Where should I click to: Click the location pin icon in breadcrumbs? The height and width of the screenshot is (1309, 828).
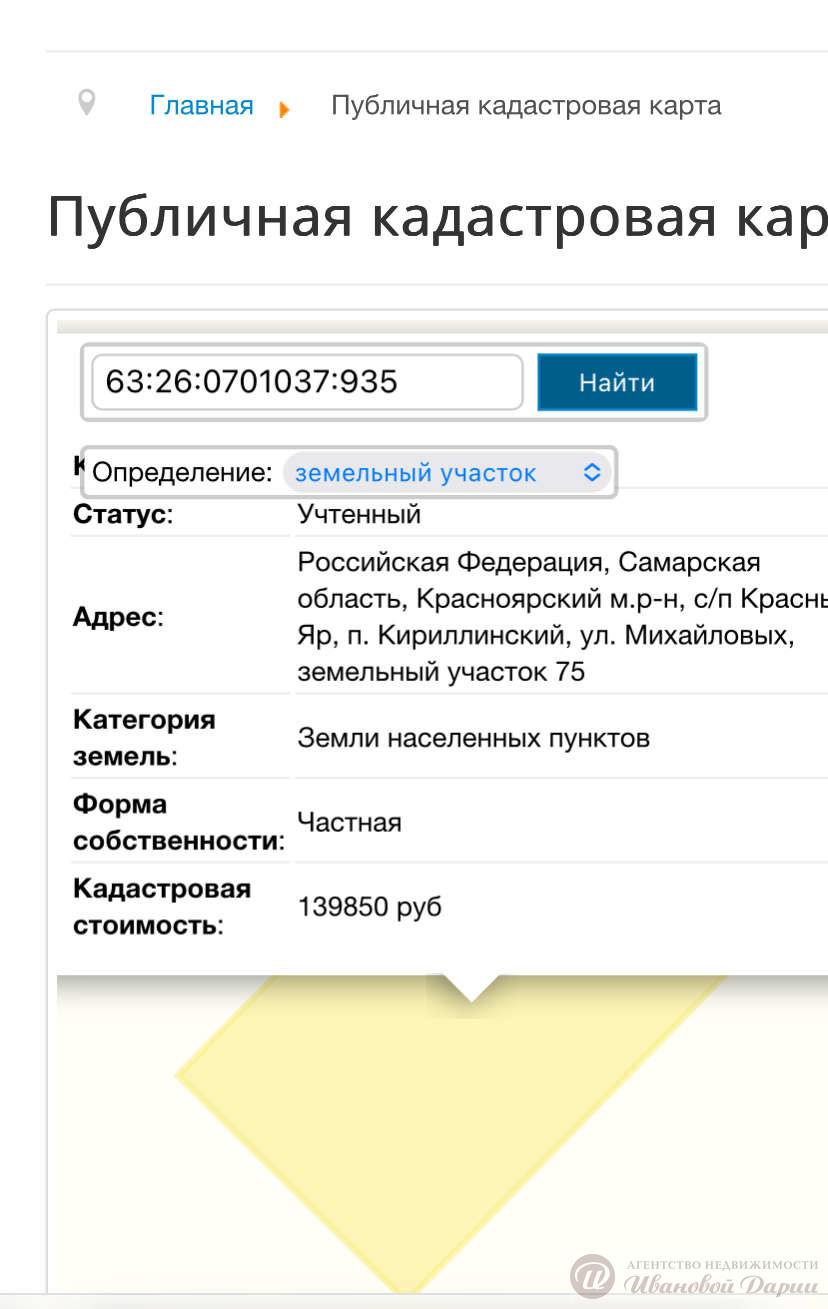click(87, 103)
